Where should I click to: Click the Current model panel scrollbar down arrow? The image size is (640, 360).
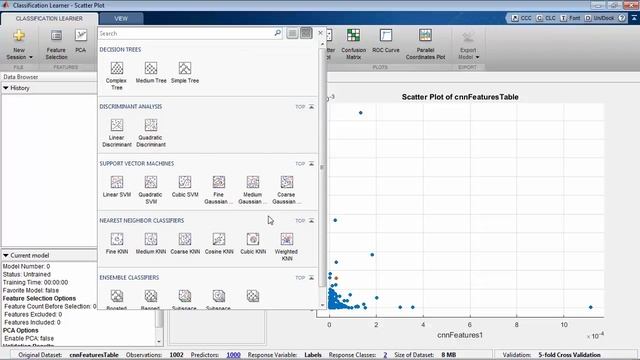click(x=159, y=342)
